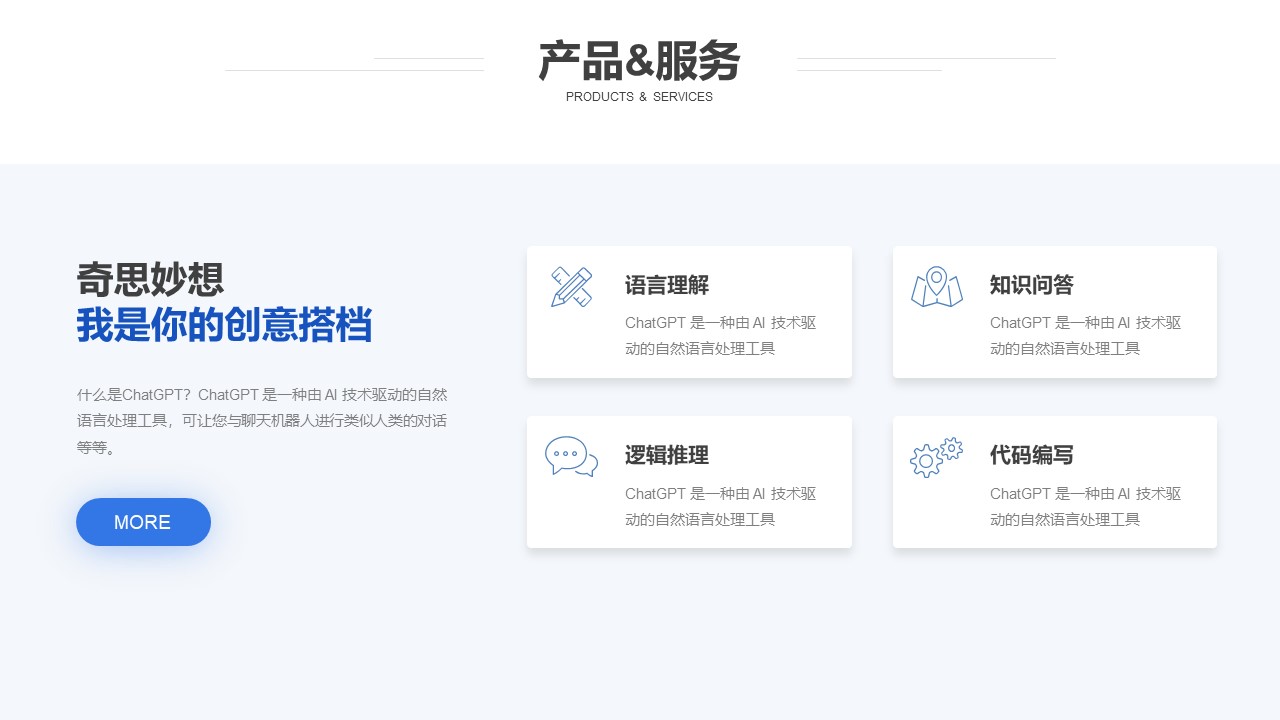This screenshot has width=1280, height=720.
Task: Click the pencil and ruler icon
Action: click(x=571, y=287)
